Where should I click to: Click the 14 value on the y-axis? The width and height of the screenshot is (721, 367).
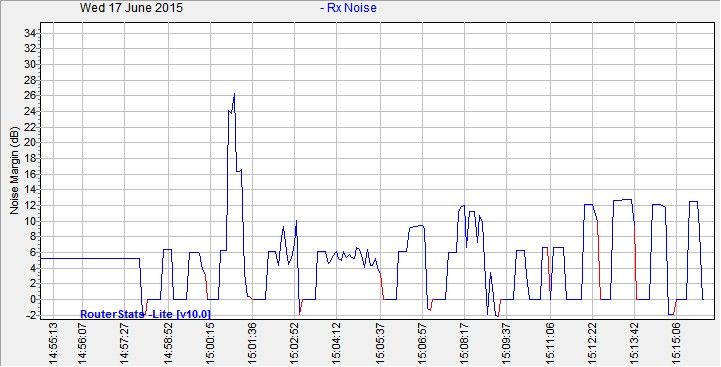pos(30,190)
